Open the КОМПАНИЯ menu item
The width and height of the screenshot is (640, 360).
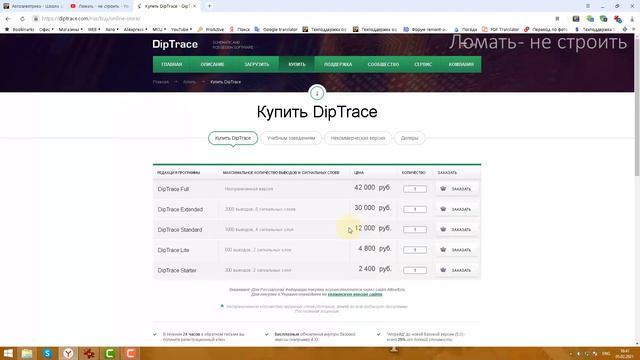(x=461, y=64)
